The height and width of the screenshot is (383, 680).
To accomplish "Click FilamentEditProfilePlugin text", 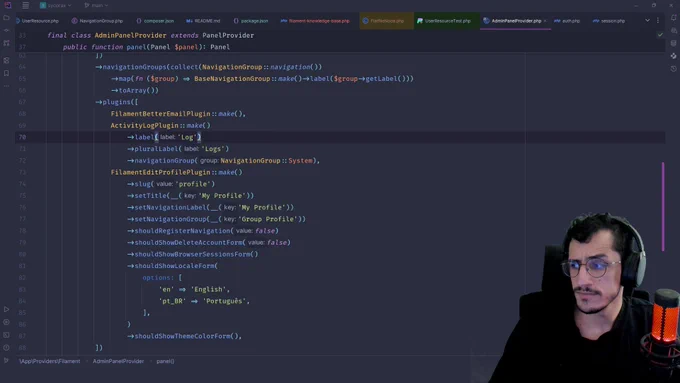I will click(x=160, y=172).
